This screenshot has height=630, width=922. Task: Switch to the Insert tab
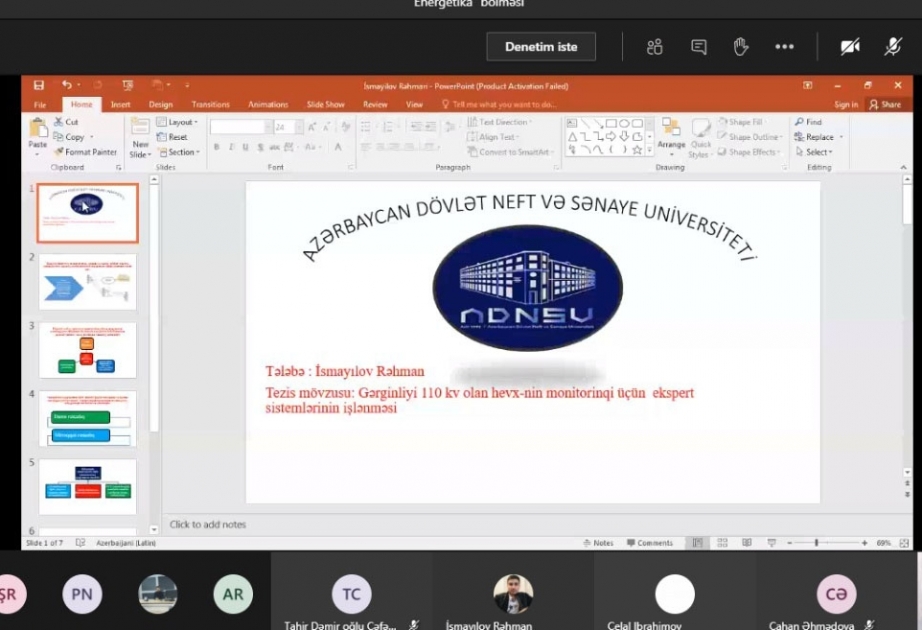(x=121, y=105)
